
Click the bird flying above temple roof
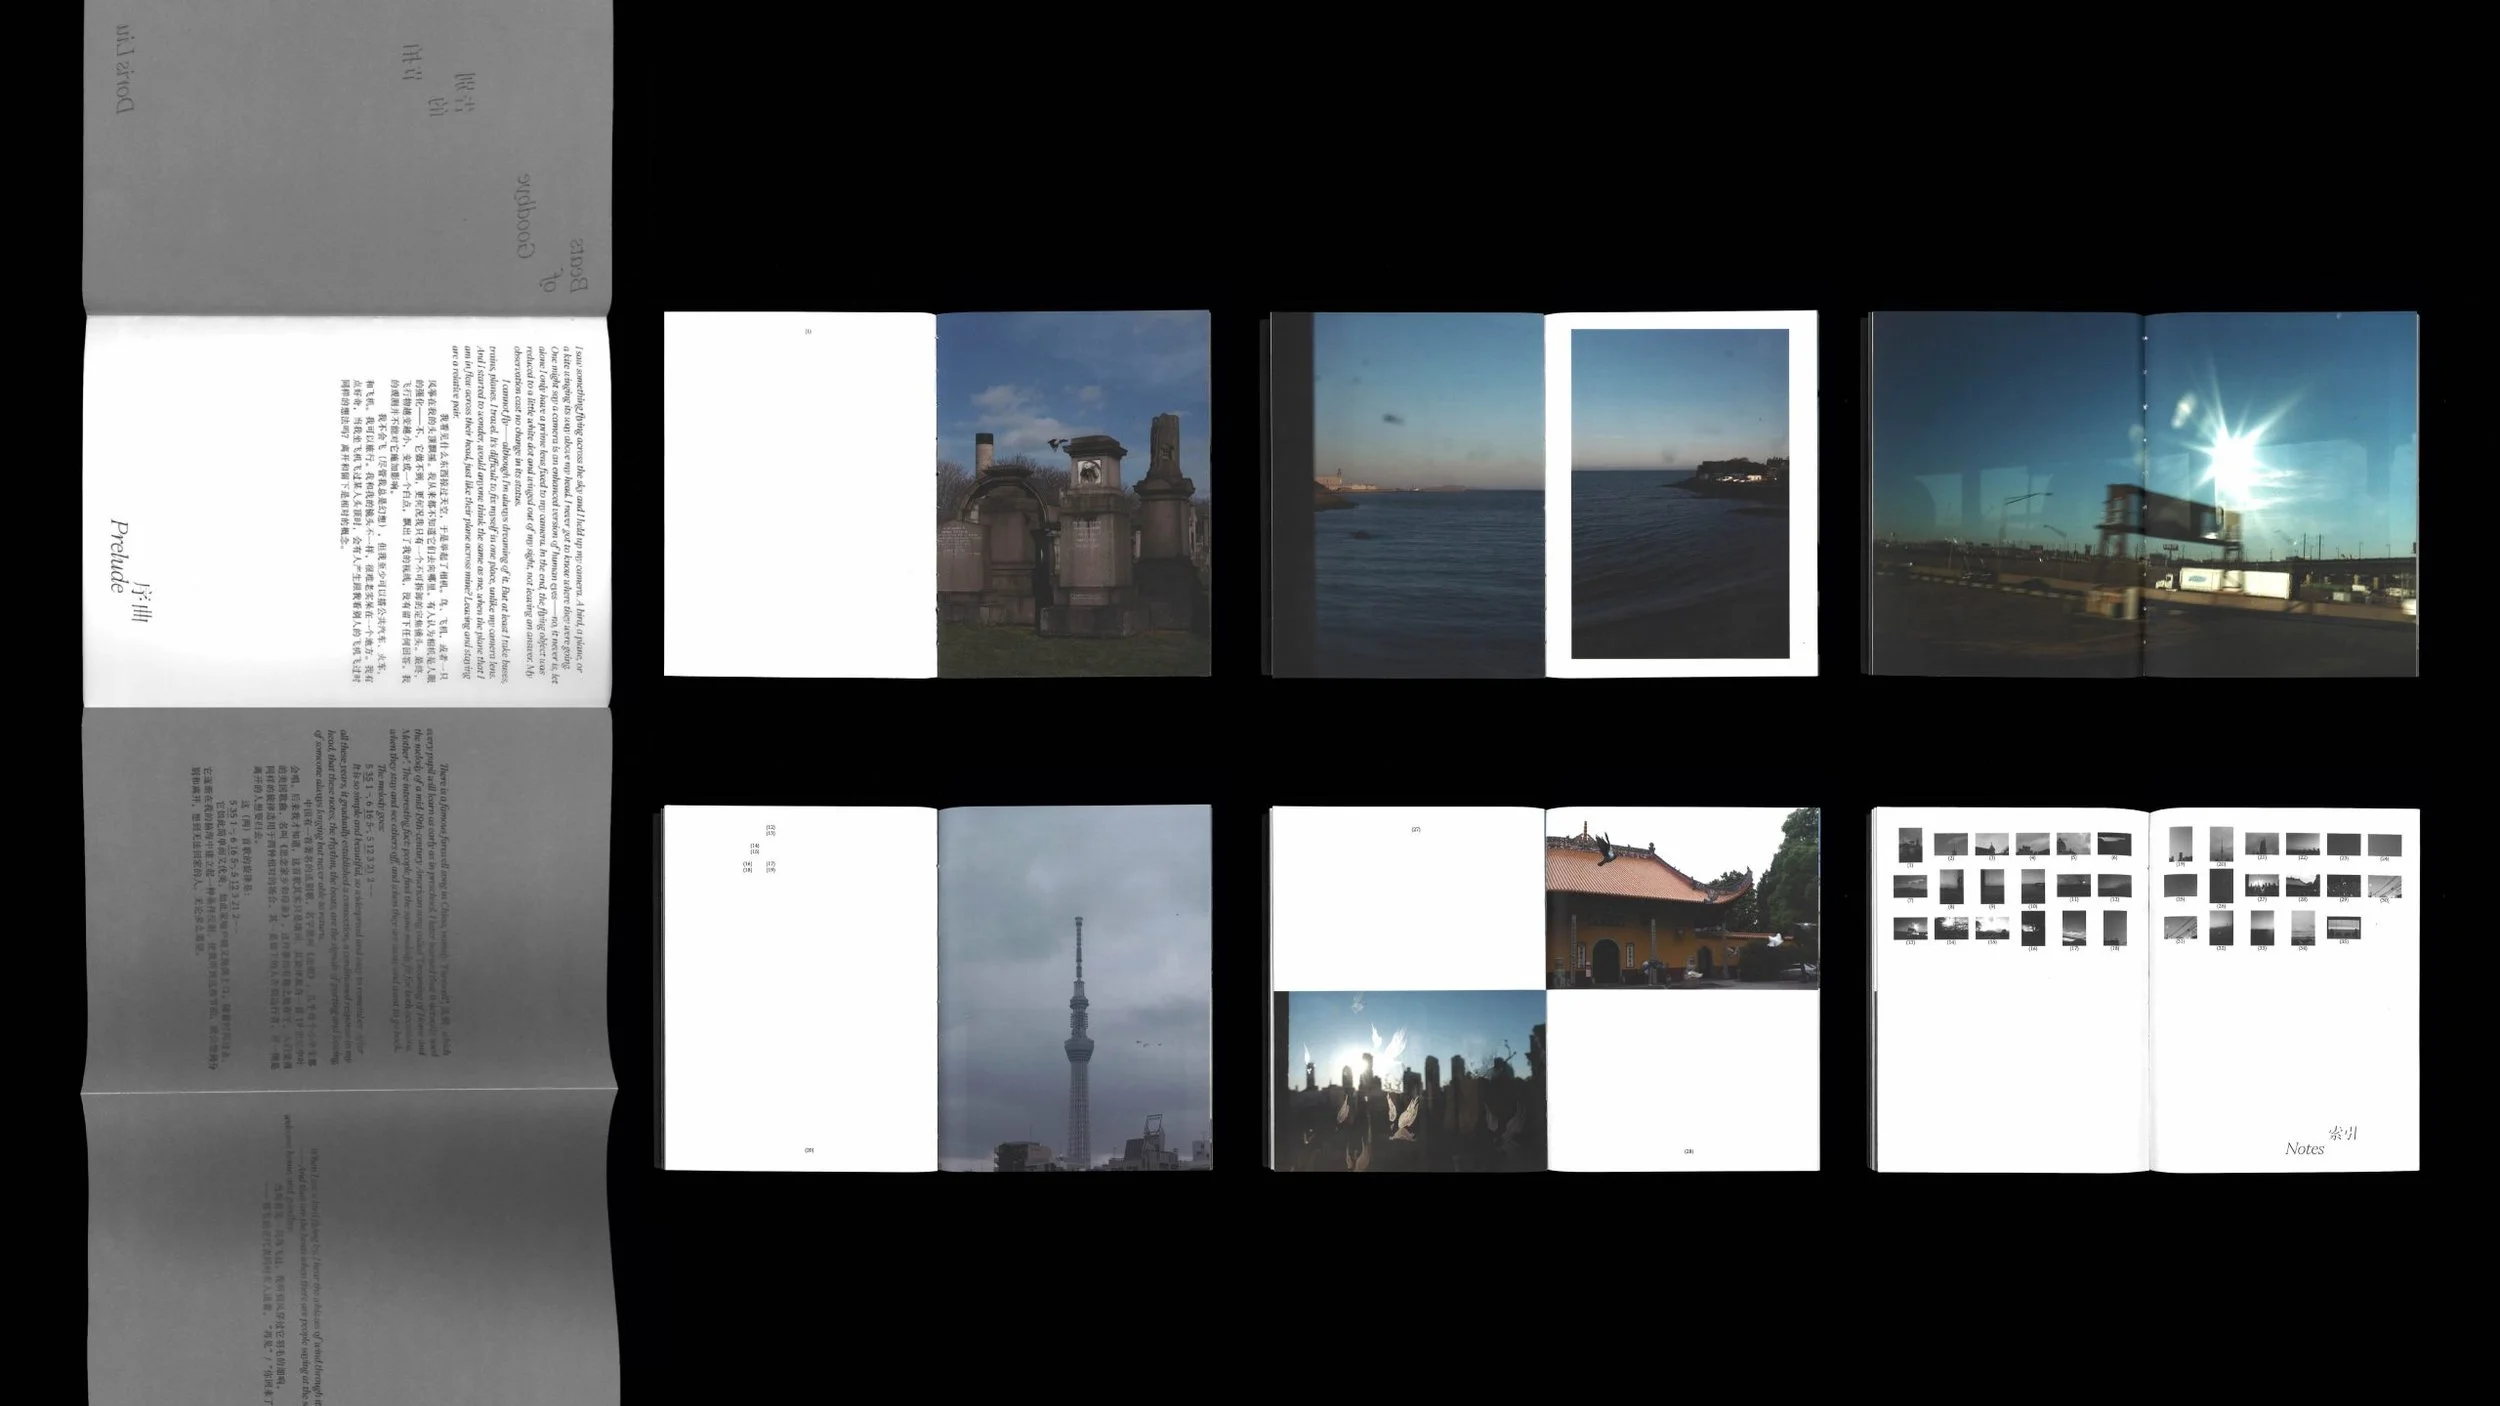click(1604, 849)
